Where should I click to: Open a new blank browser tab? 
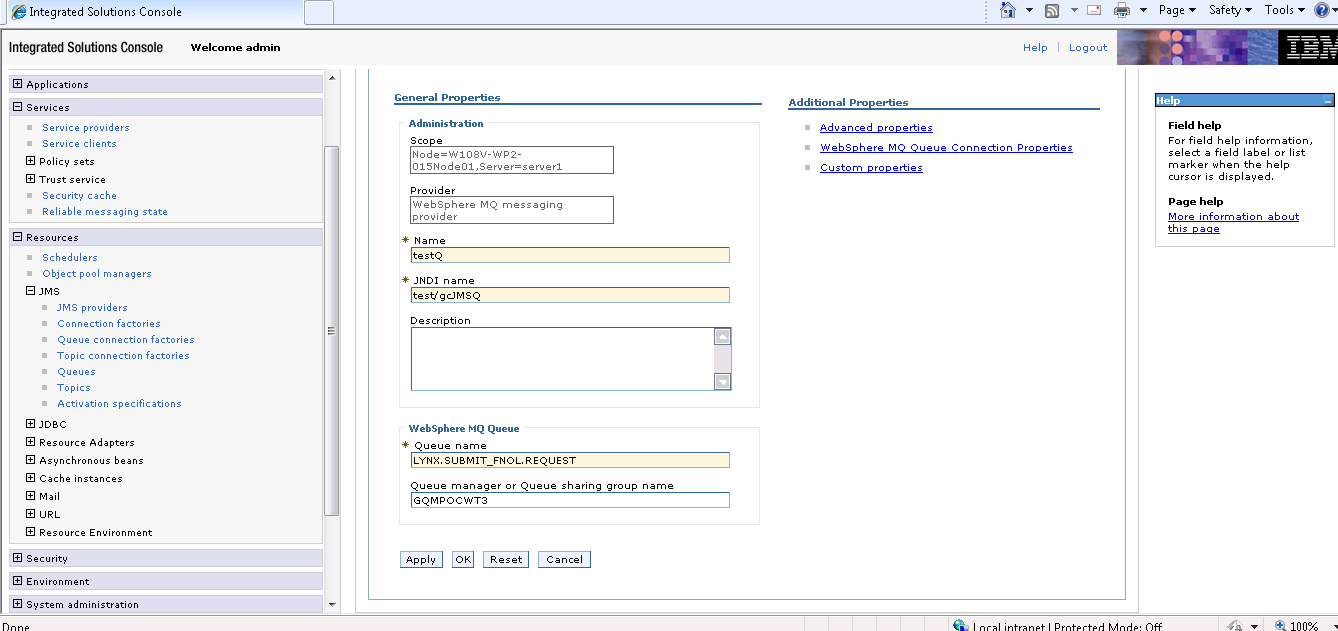[318, 12]
